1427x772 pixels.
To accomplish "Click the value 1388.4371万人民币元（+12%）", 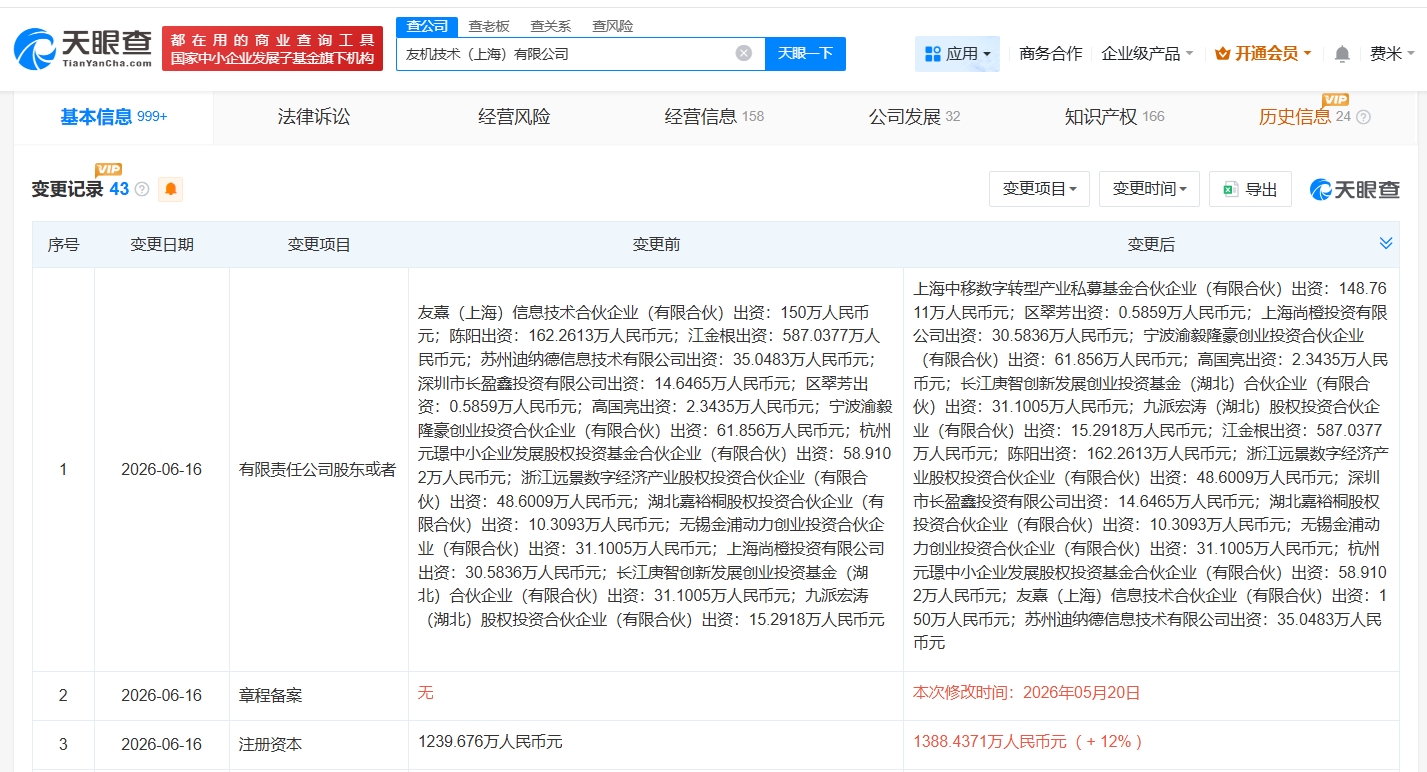I will coord(1027,742).
